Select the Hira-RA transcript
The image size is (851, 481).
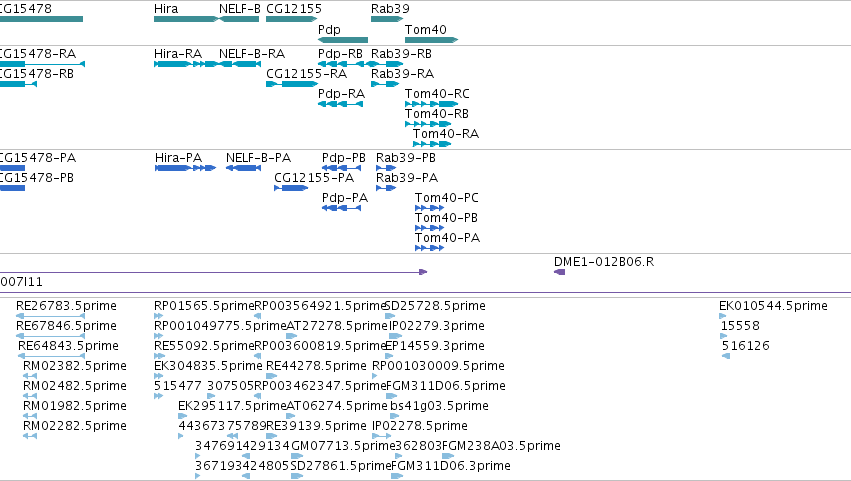point(186,64)
